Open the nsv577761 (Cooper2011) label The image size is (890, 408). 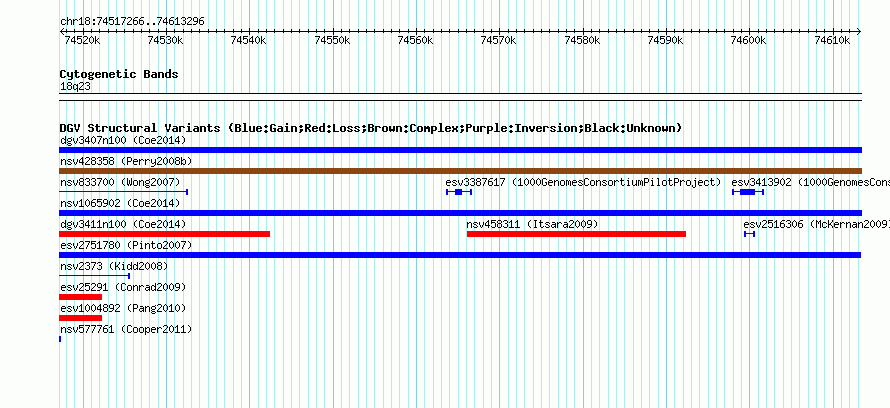pos(126,329)
